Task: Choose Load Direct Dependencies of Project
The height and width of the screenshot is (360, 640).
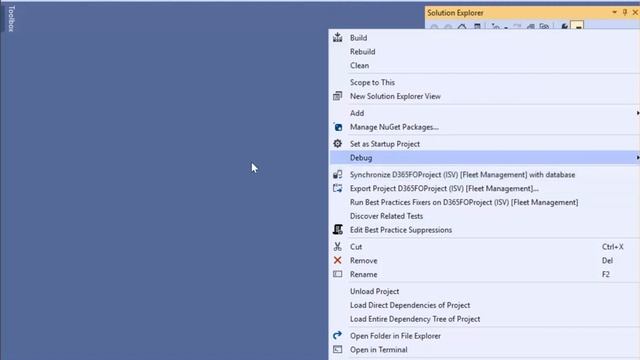Action: pos(410,305)
